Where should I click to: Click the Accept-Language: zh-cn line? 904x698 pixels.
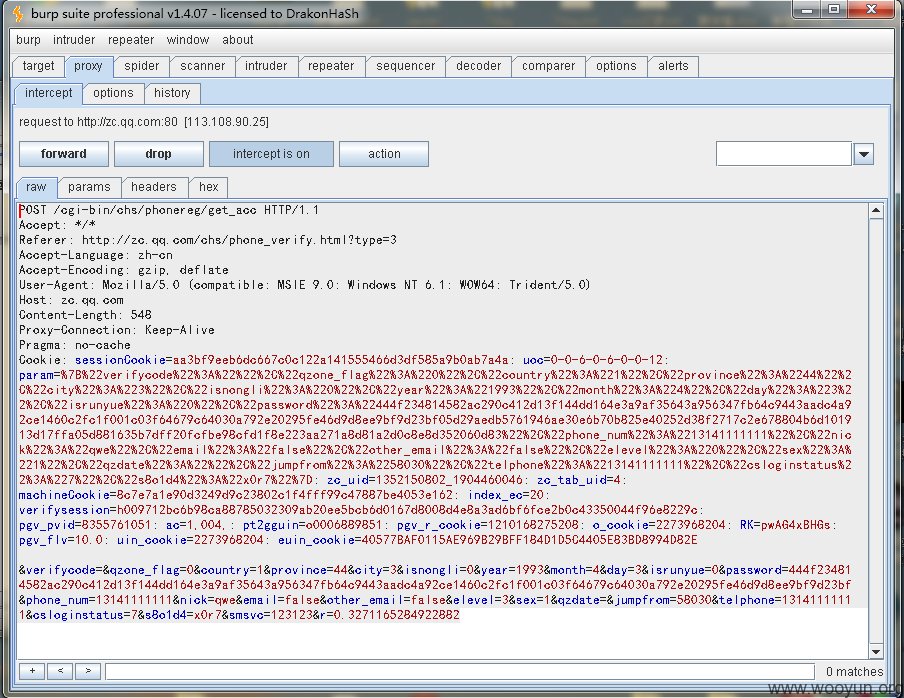pos(96,255)
